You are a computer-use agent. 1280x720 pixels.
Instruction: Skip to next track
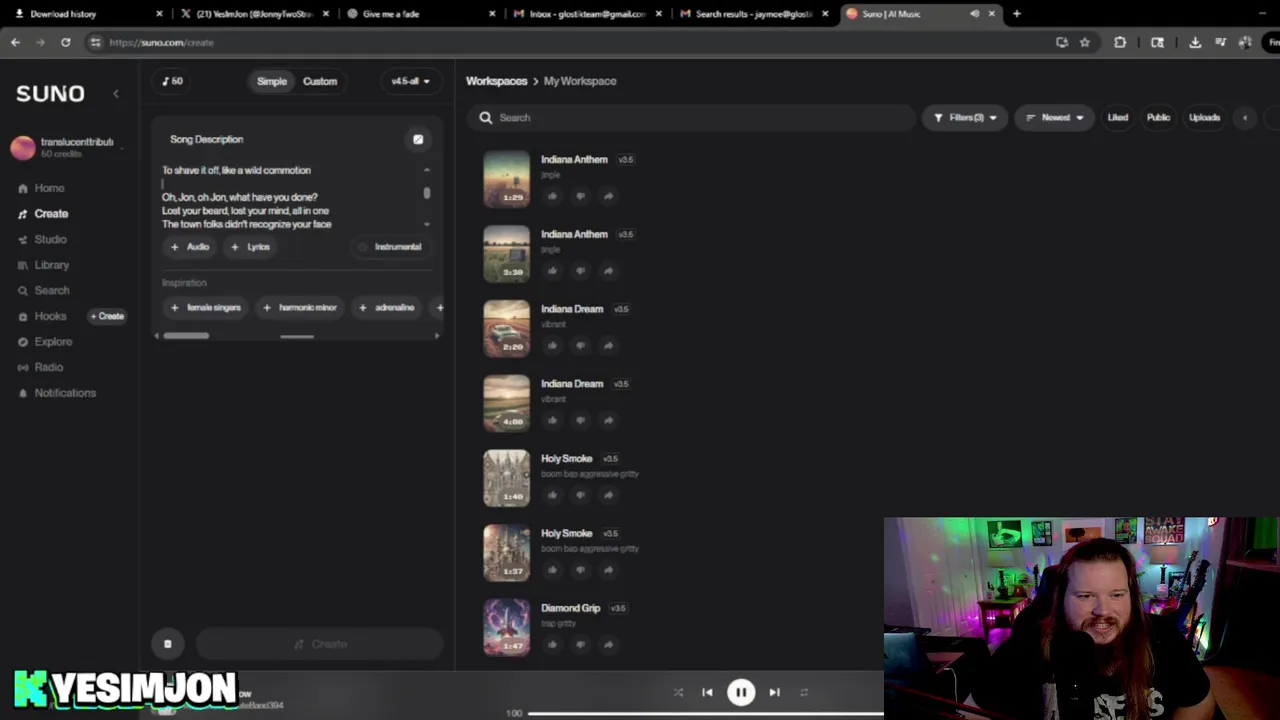774,692
